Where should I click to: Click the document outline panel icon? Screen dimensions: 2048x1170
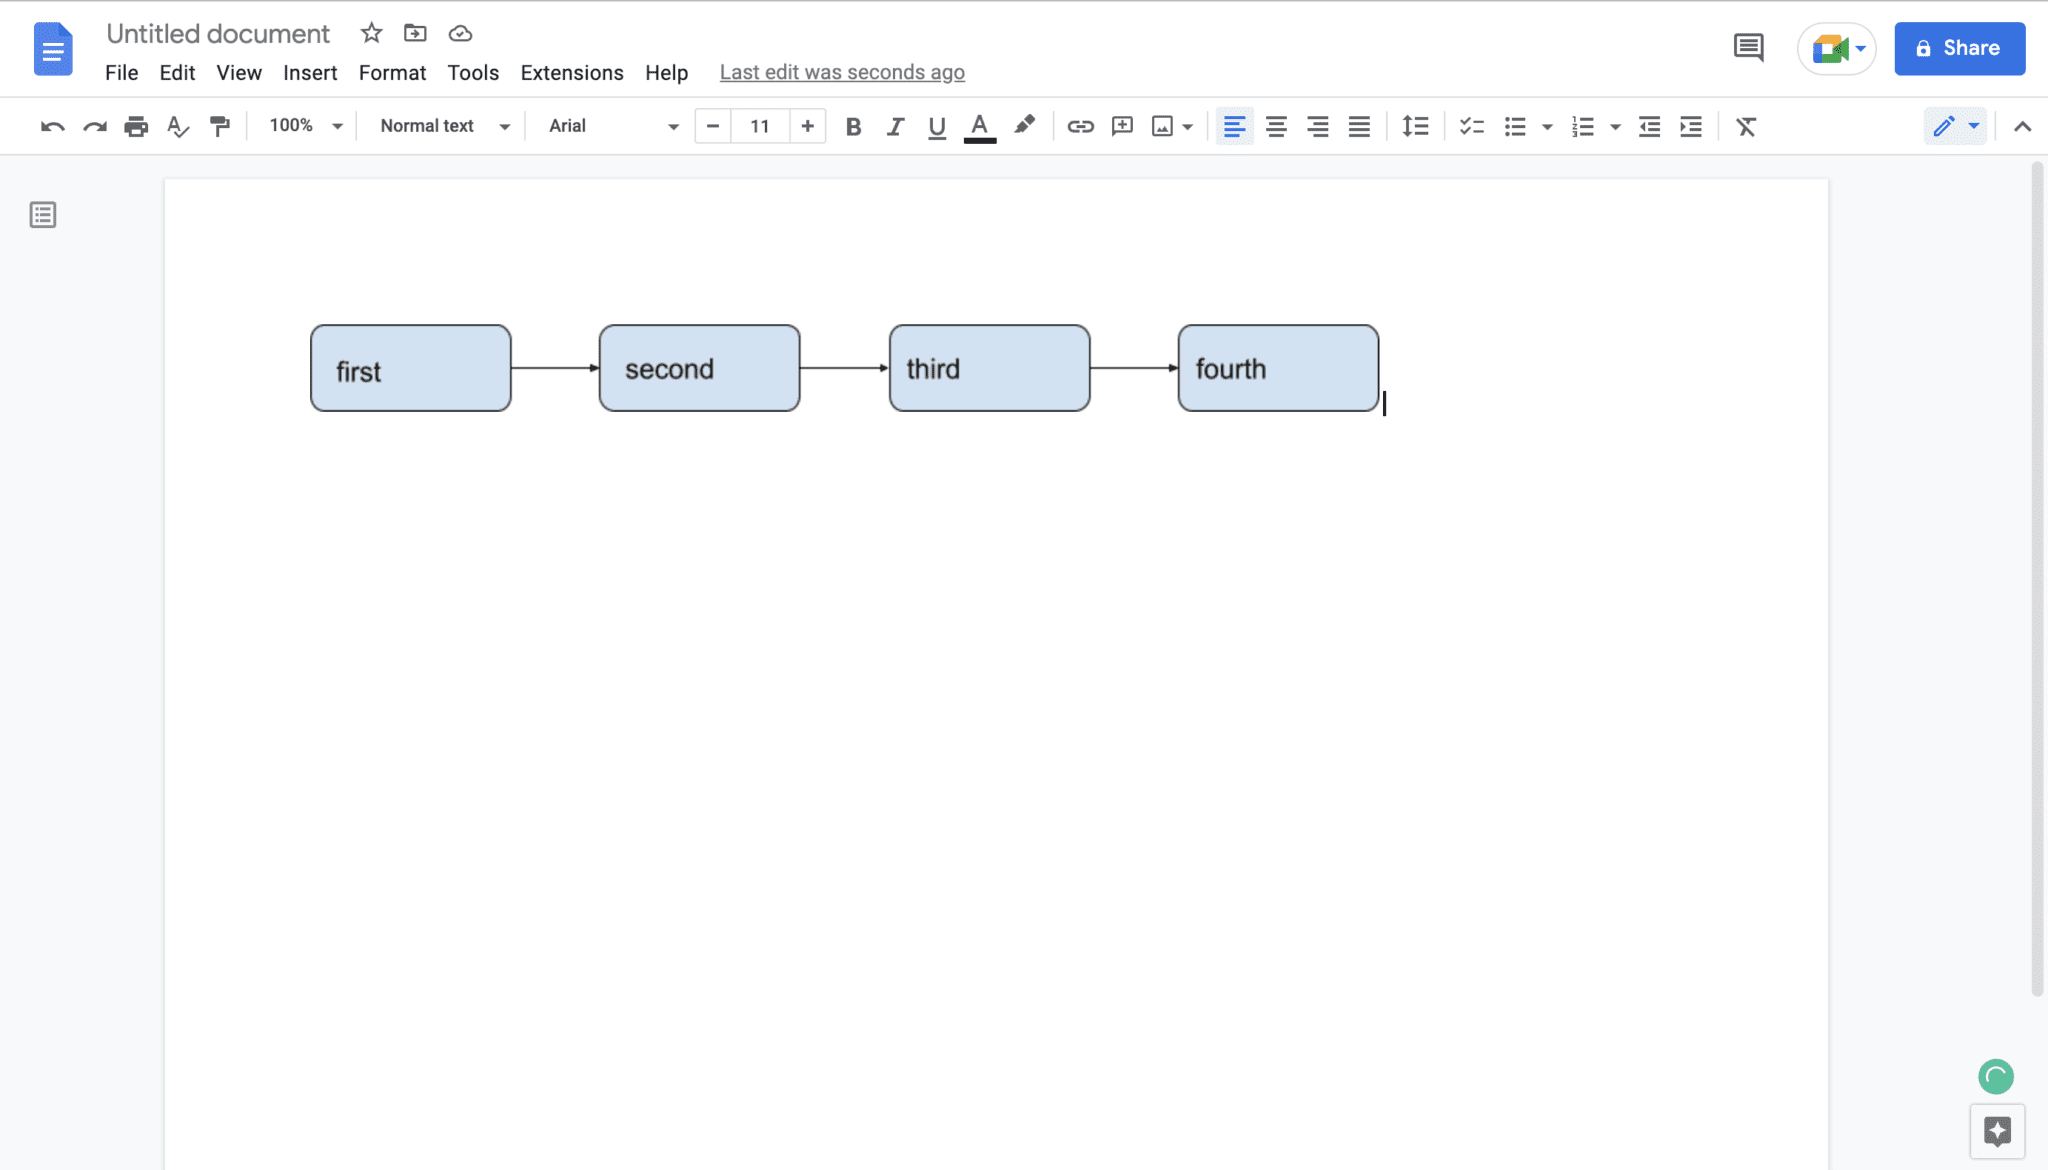tap(42, 214)
